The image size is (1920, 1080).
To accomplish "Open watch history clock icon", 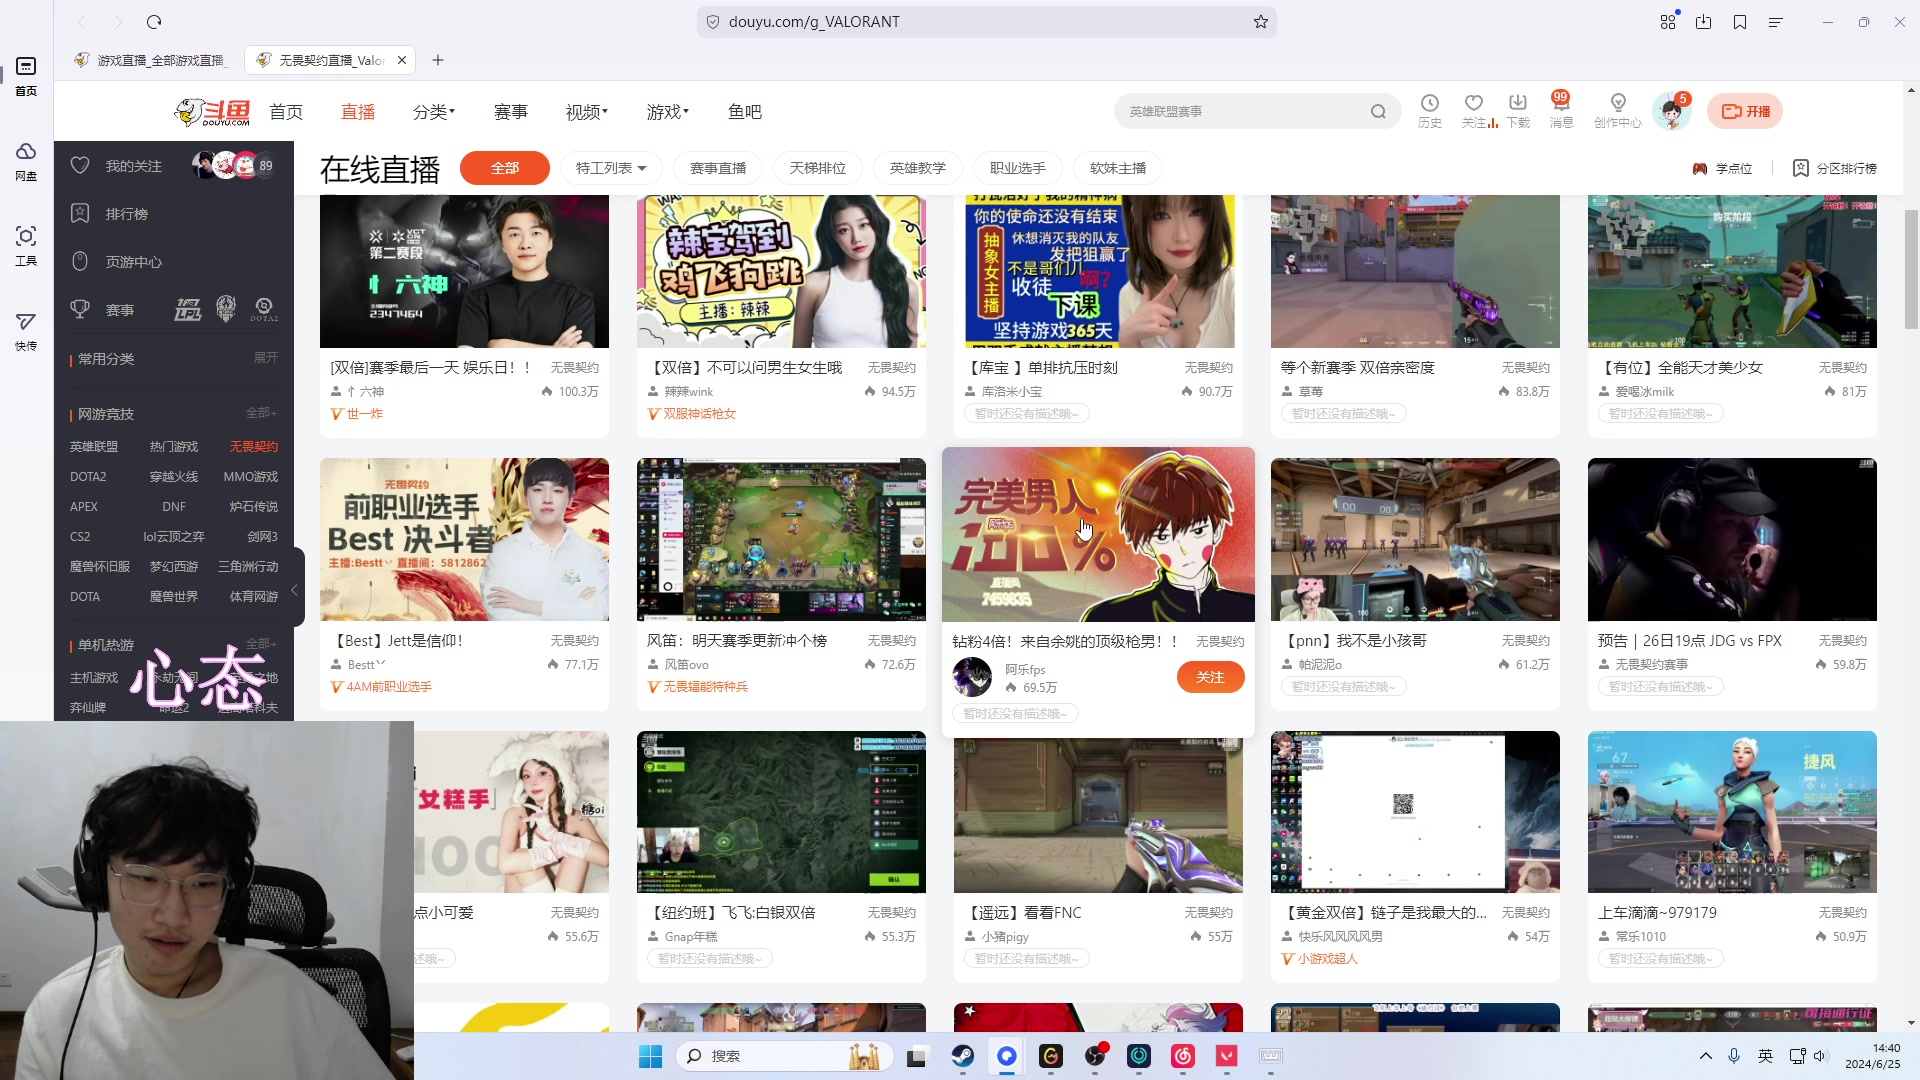I will tap(1430, 103).
